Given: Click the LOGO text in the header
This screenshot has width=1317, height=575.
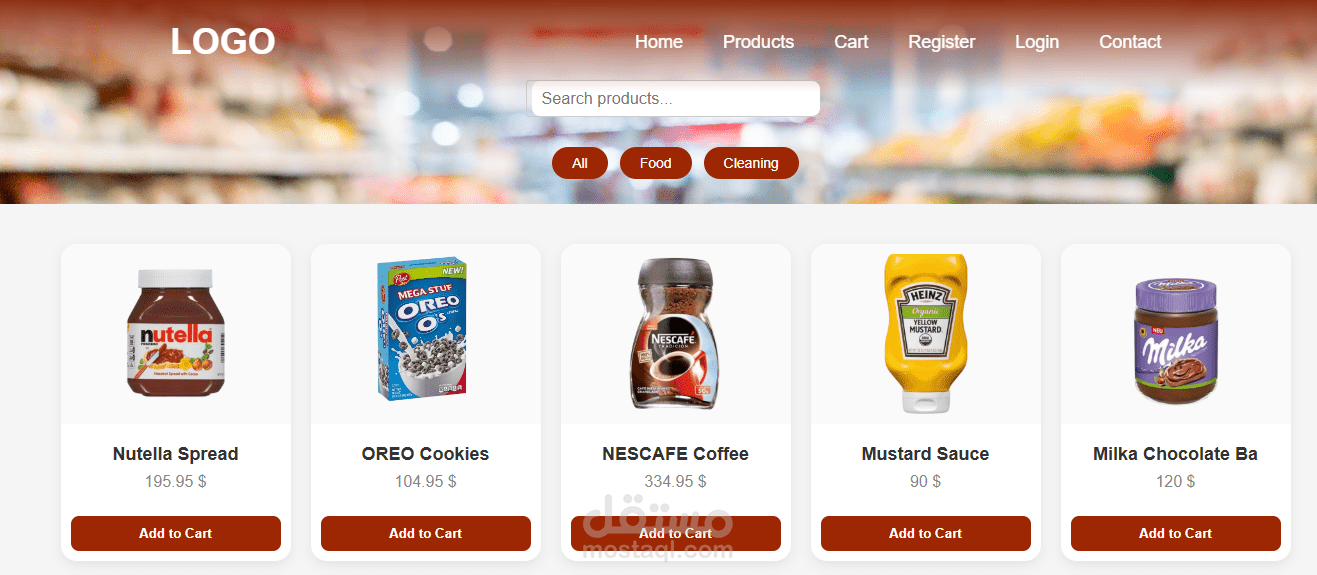Looking at the screenshot, I should click(x=222, y=42).
